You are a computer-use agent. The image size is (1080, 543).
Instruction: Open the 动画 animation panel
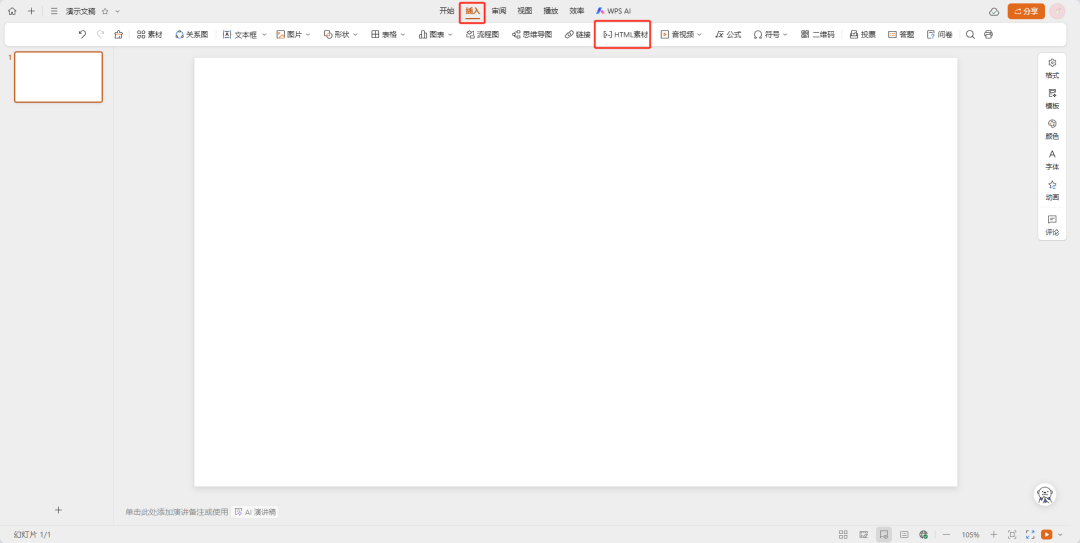(1052, 190)
